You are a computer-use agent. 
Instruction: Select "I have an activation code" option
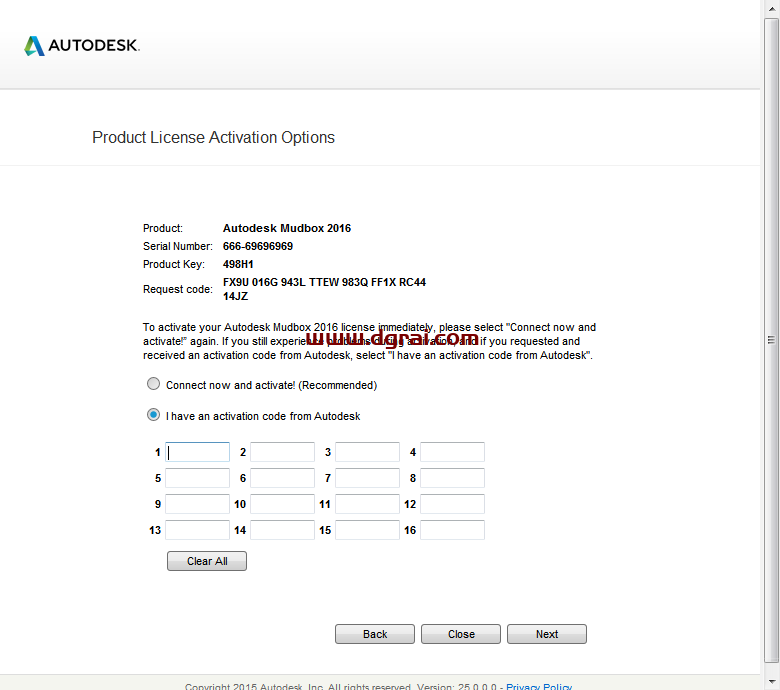coord(153,415)
